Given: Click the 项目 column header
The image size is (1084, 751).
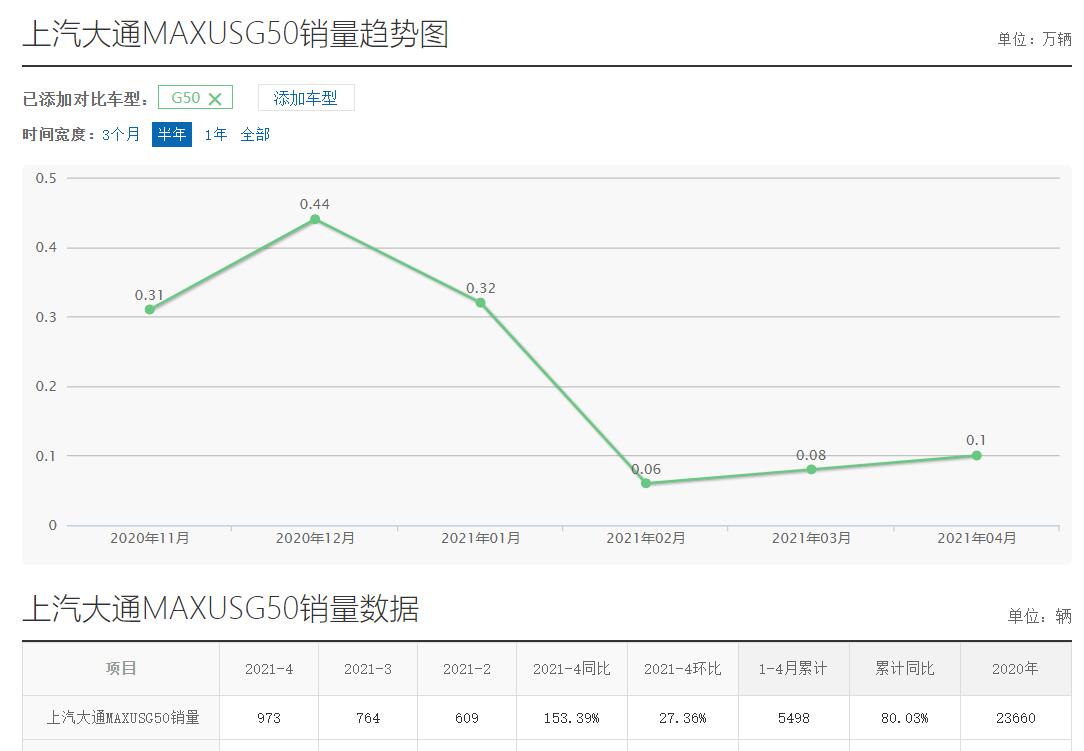Looking at the screenshot, I should click(121, 669).
